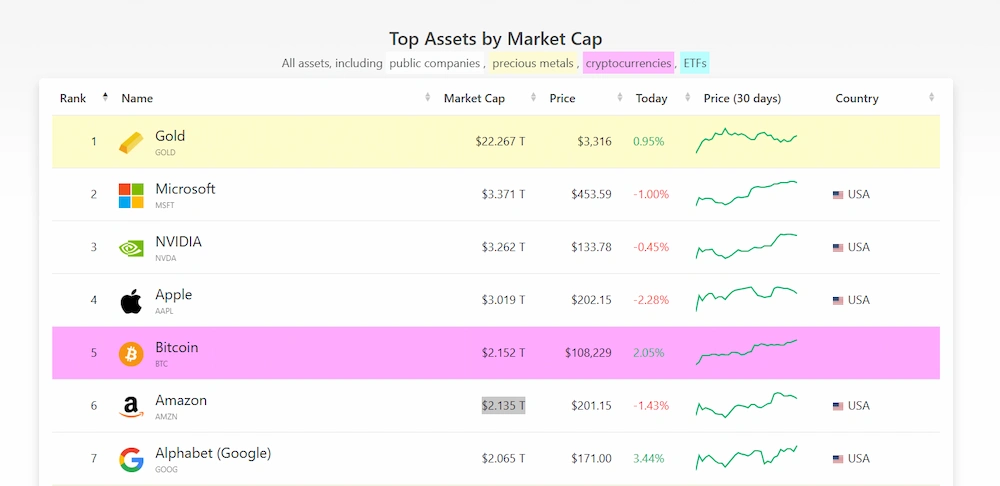Click Apple's -2.28% daily change
1000x486 pixels.
[651, 300]
